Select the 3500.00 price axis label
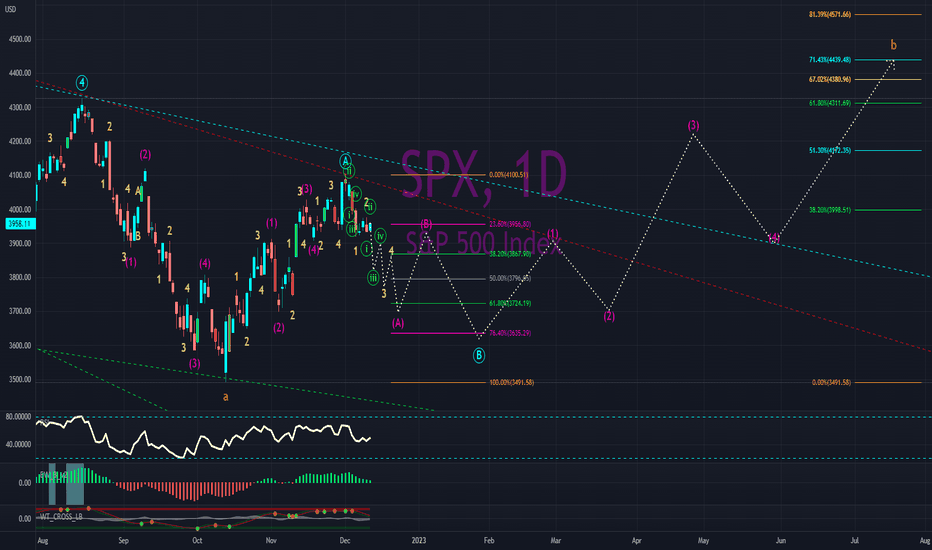The image size is (932, 550). 20,379
